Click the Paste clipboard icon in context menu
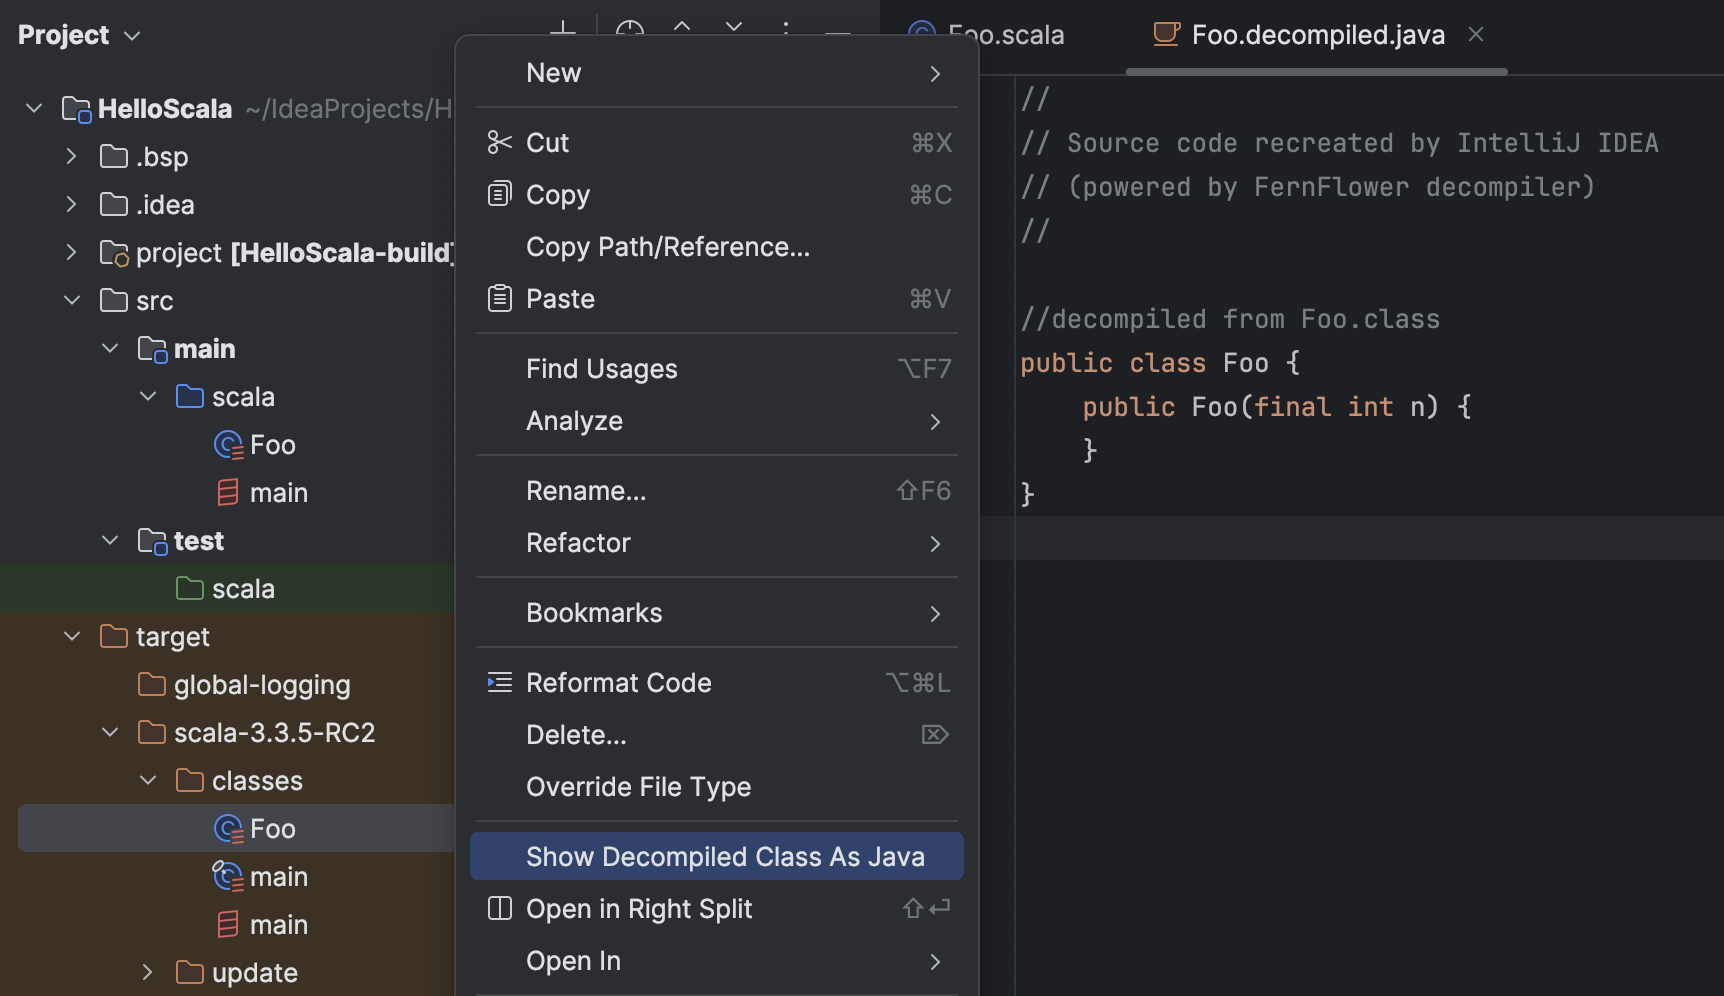1724x996 pixels. point(500,297)
